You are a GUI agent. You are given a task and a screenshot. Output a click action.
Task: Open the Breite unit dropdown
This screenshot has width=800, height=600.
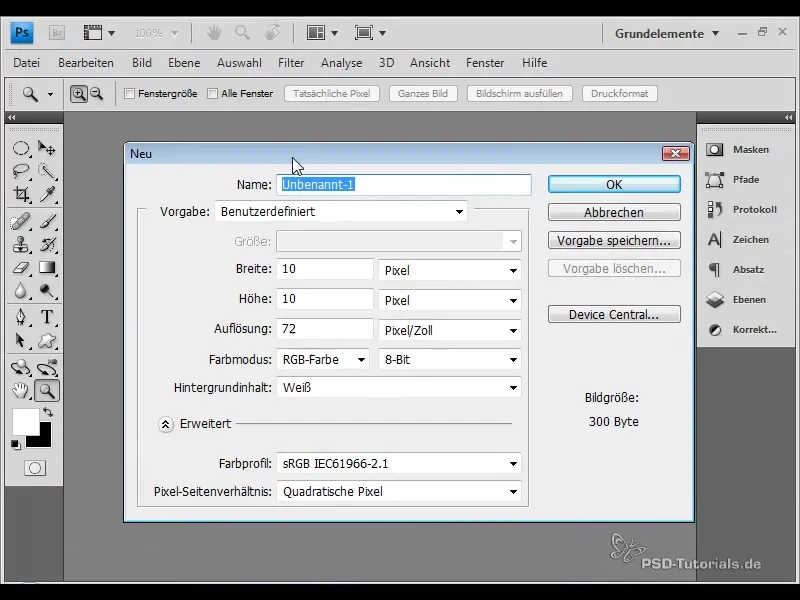click(x=449, y=270)
